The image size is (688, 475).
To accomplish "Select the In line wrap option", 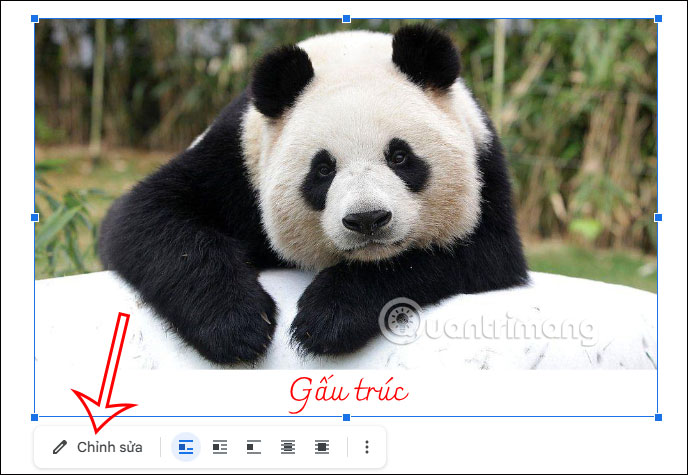I will pyautogui.click(x=186, y=447).
